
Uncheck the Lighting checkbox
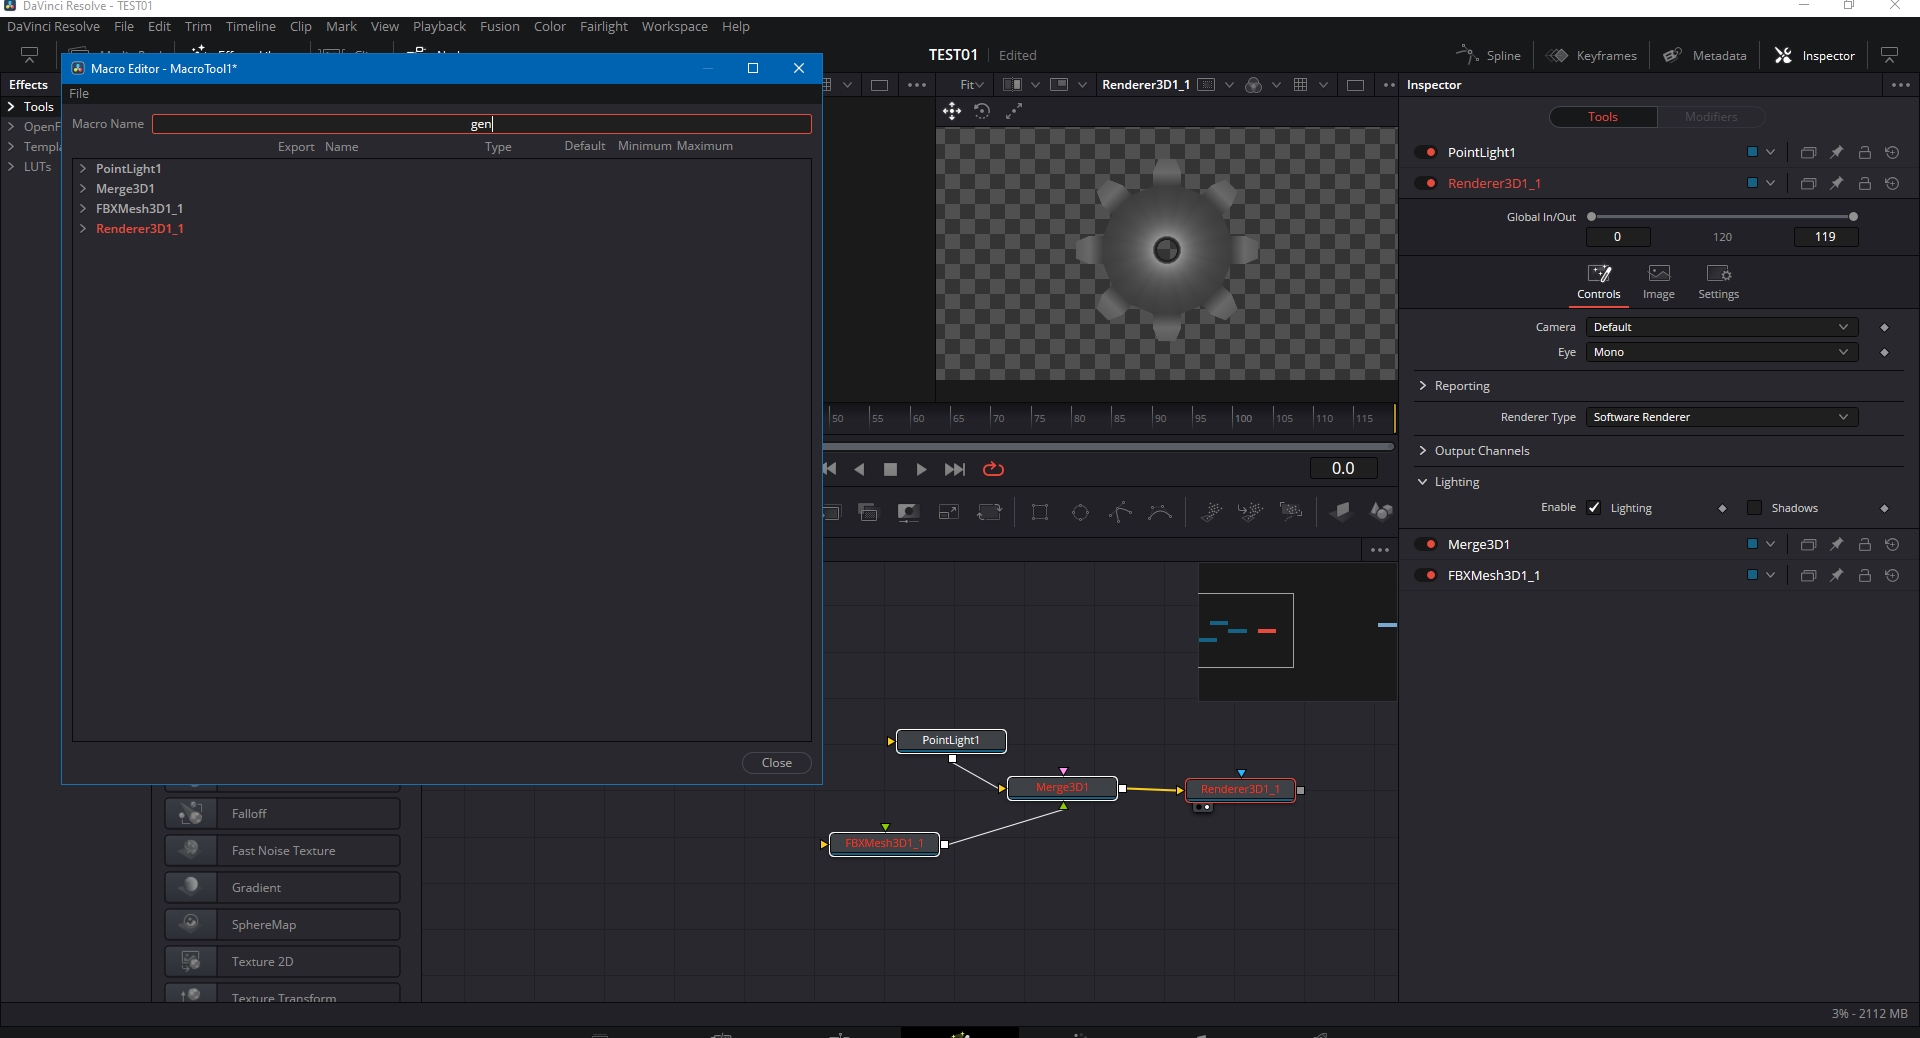click(1594, 508)
